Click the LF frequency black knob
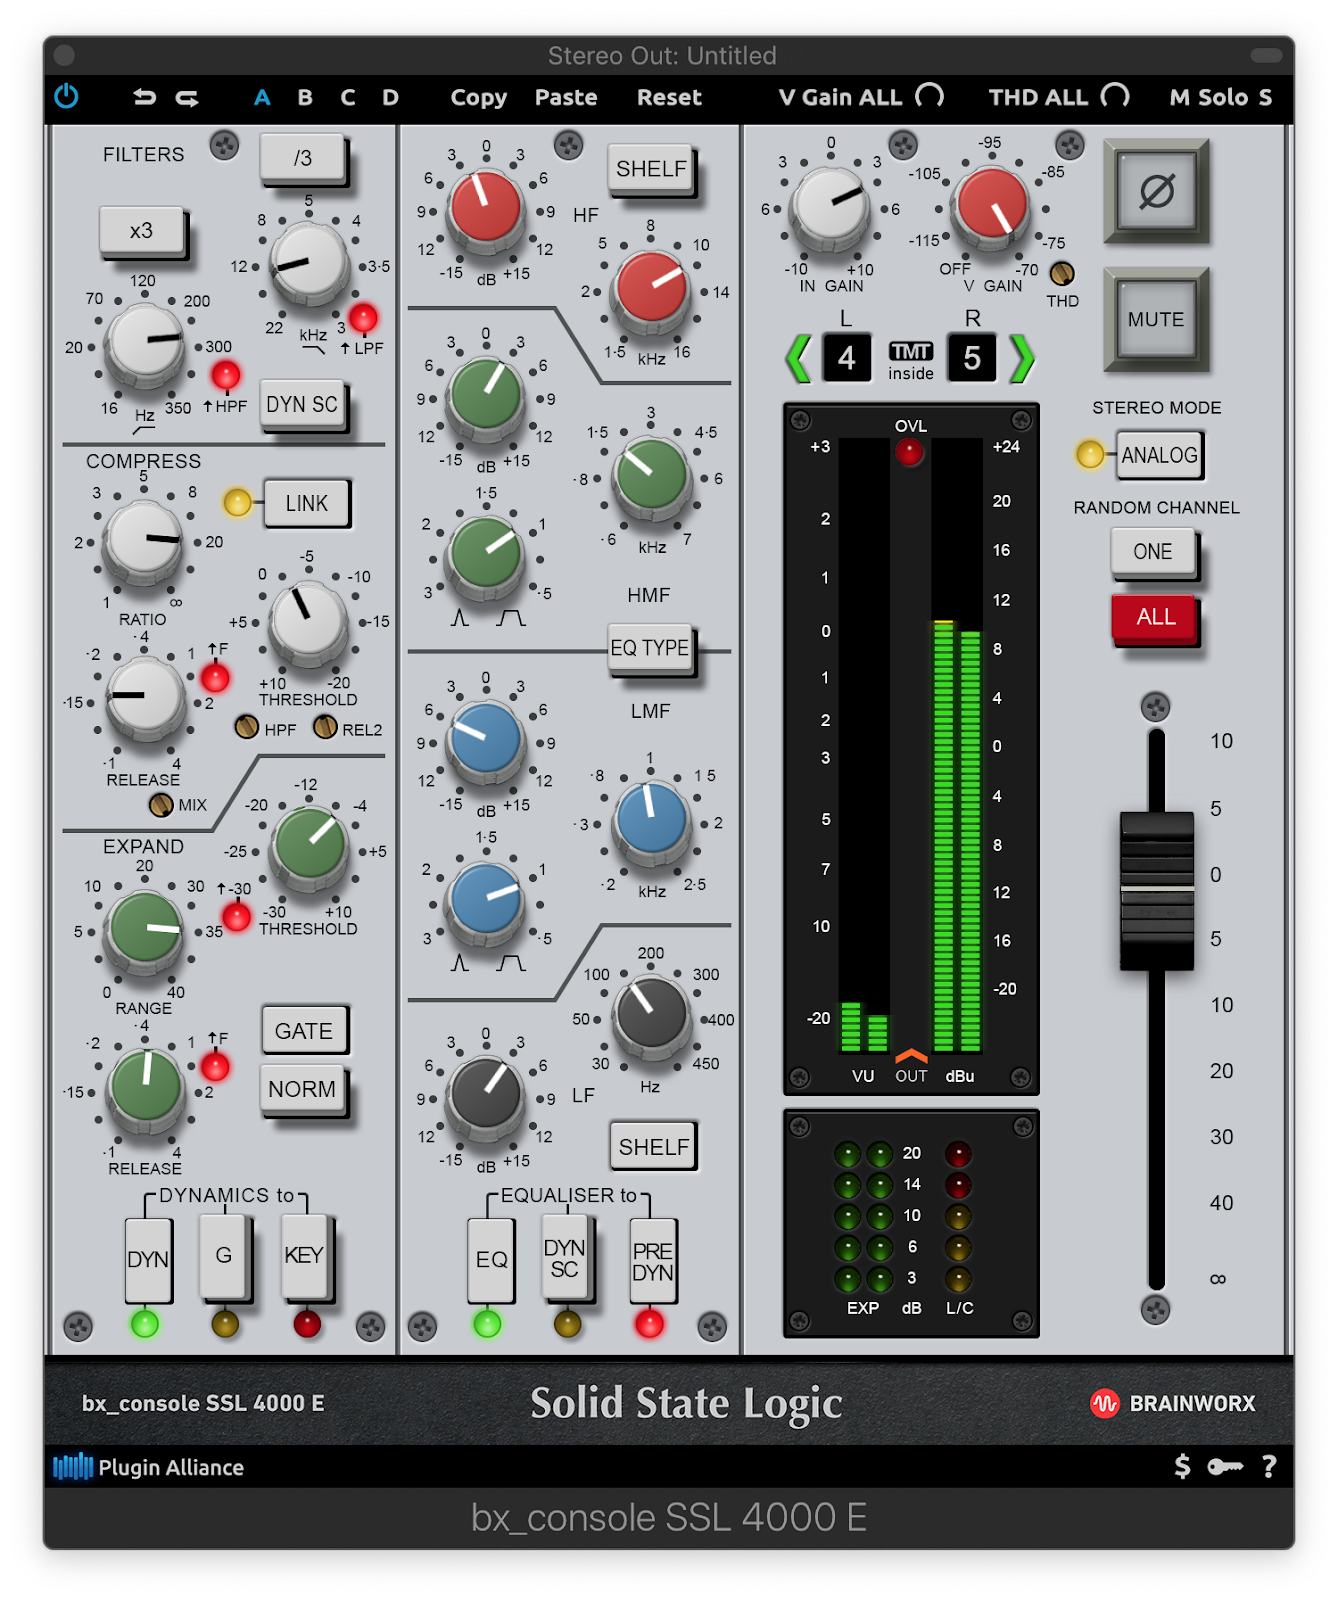 [x=651, y=1016]
